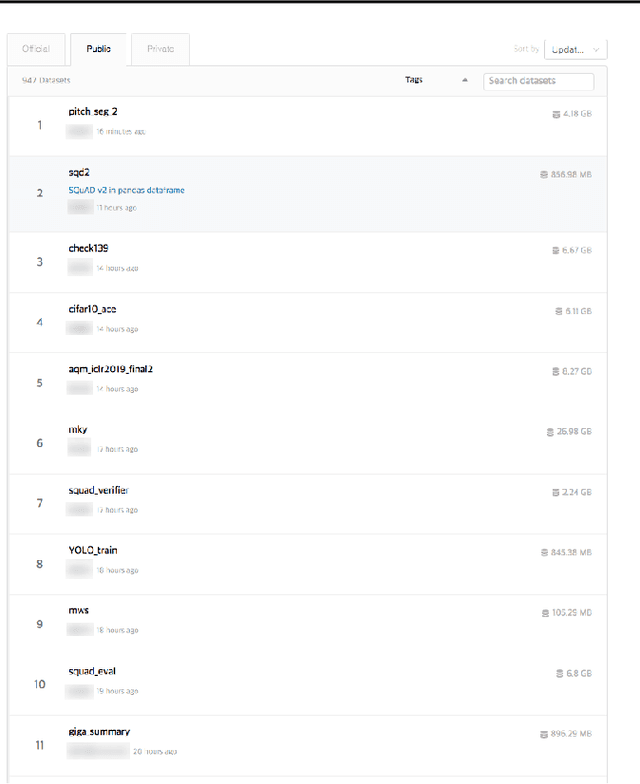This screenshot has width=640, height=784.
Task: Click storage icon for mky dataset
Action: click(x=549, y=432)
